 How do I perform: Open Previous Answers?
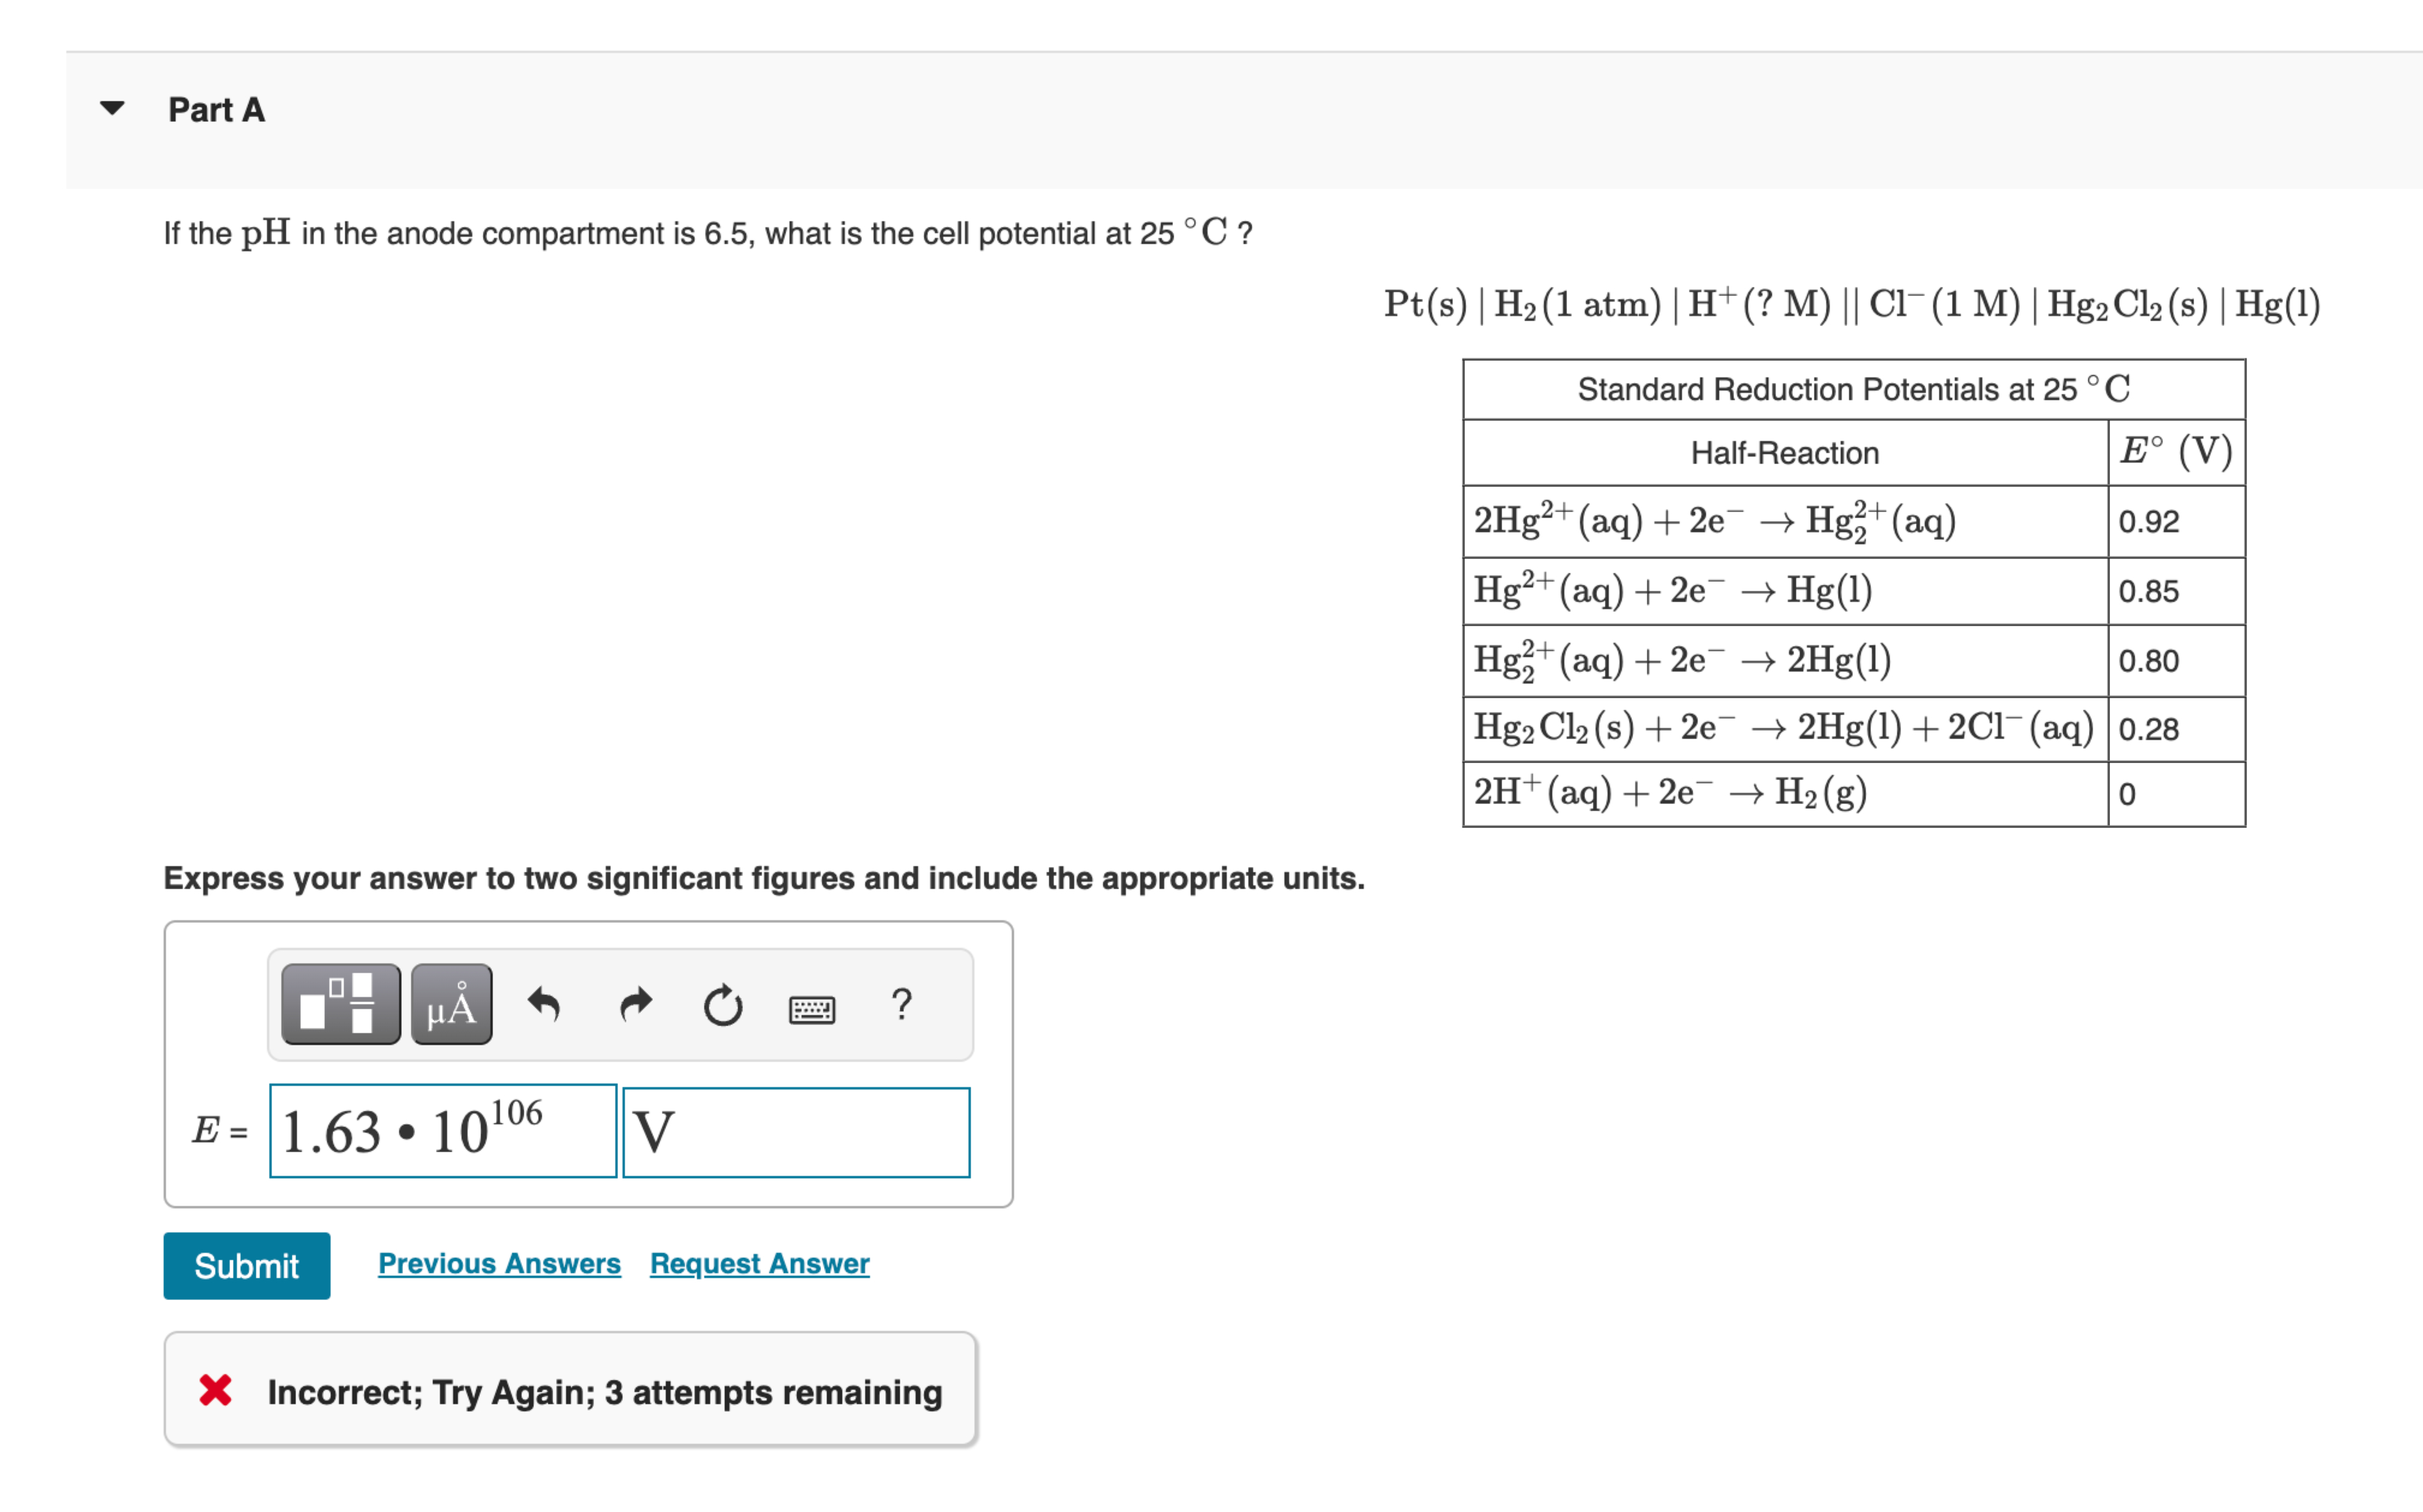click(498, 1263)
